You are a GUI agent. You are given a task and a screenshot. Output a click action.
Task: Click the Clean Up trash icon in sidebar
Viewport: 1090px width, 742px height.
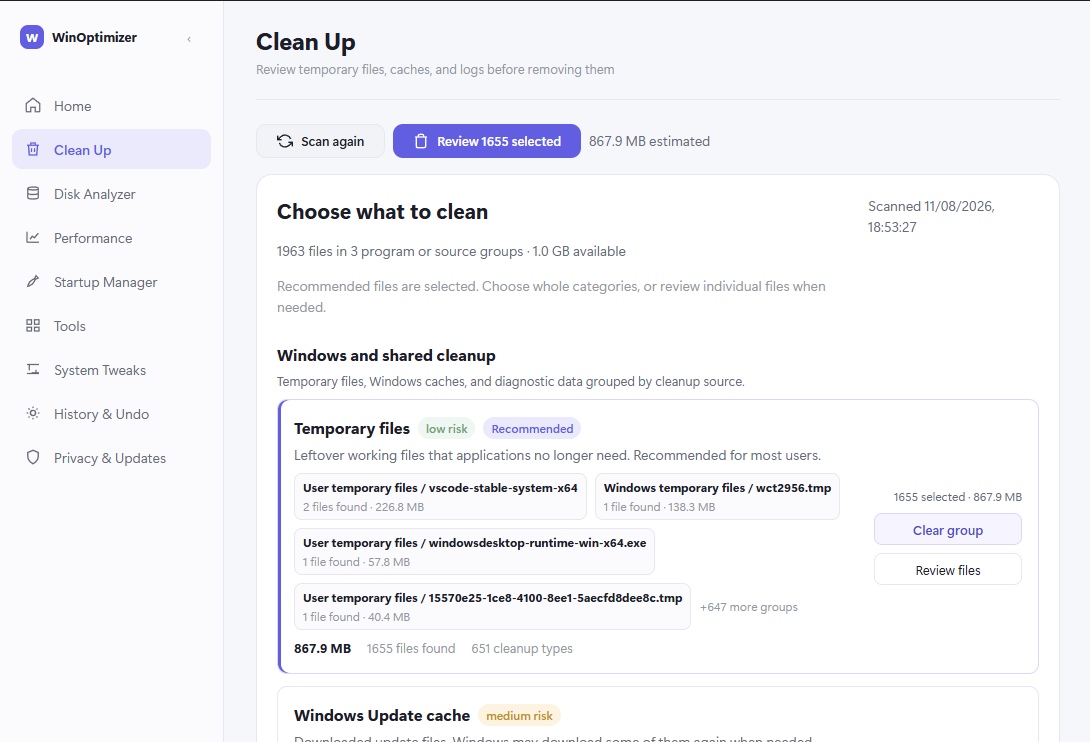[33, 150]
